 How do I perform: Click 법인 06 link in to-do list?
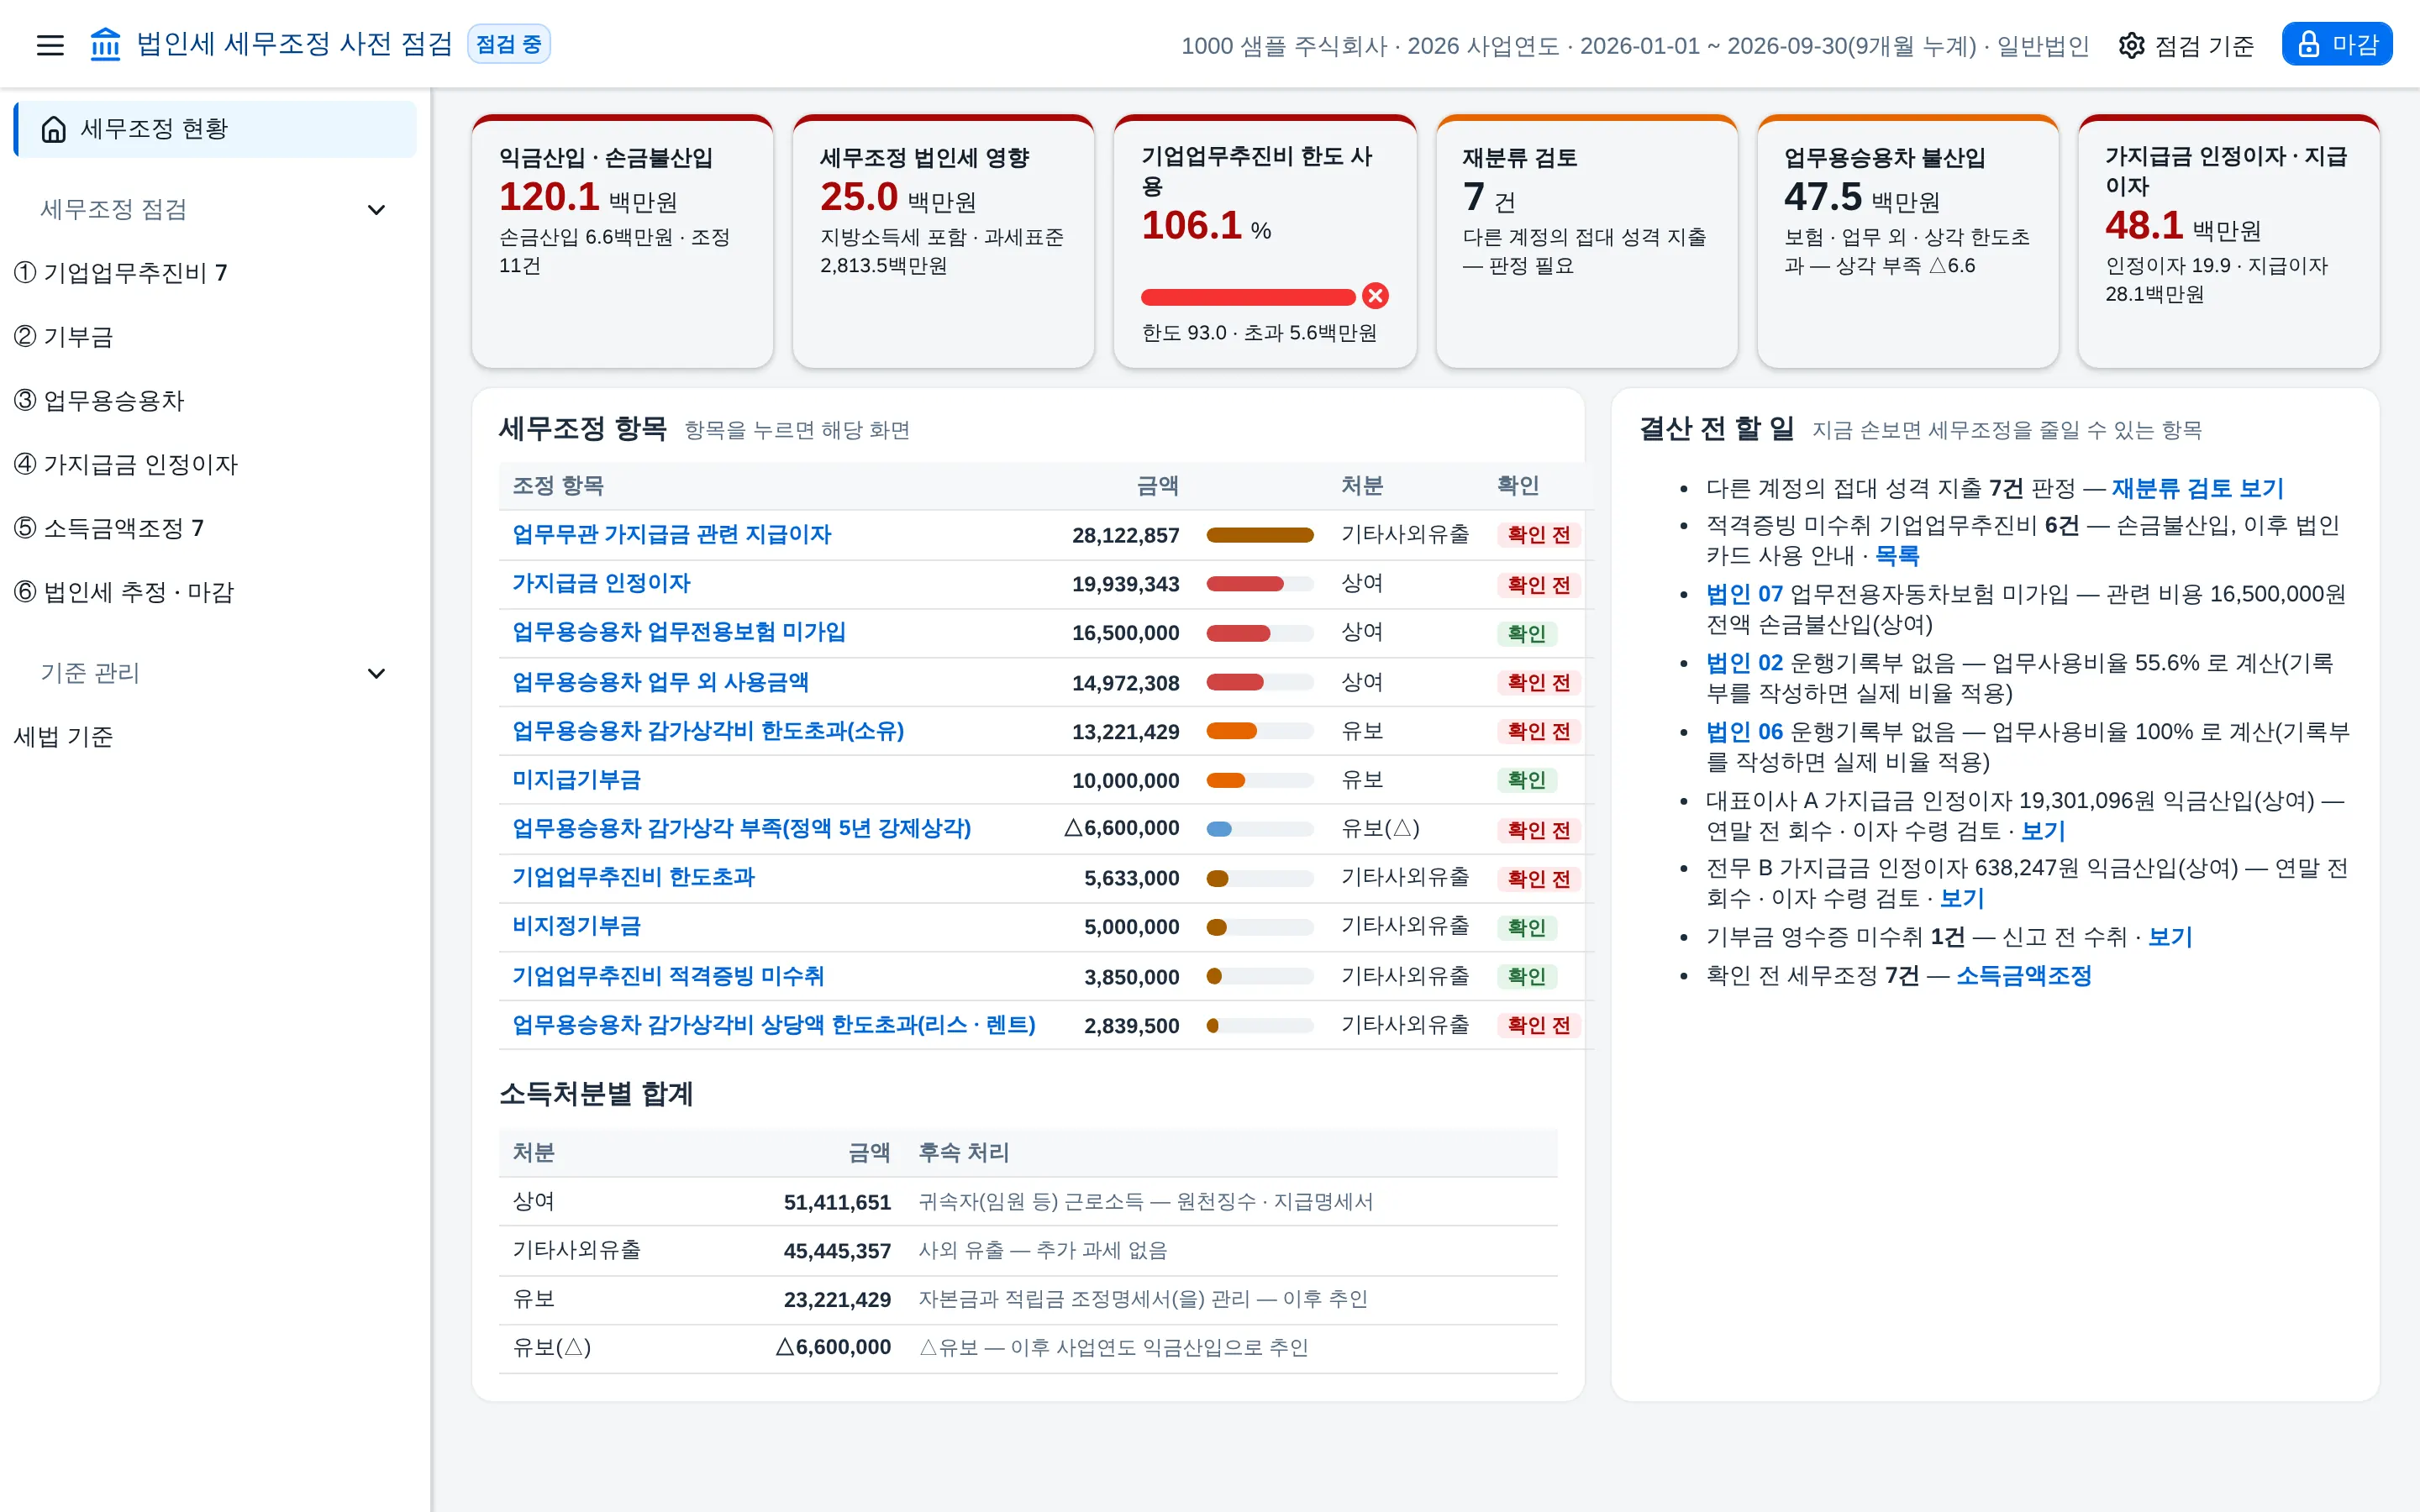[1744, 732]
